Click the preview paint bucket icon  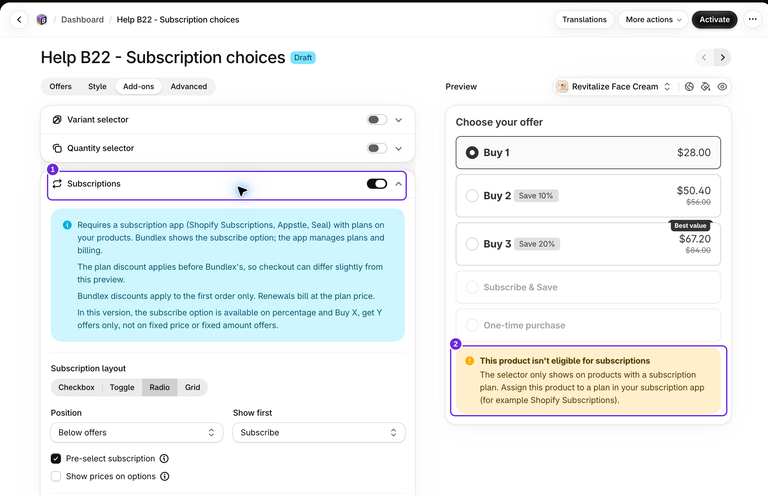[x=705, y=87]
